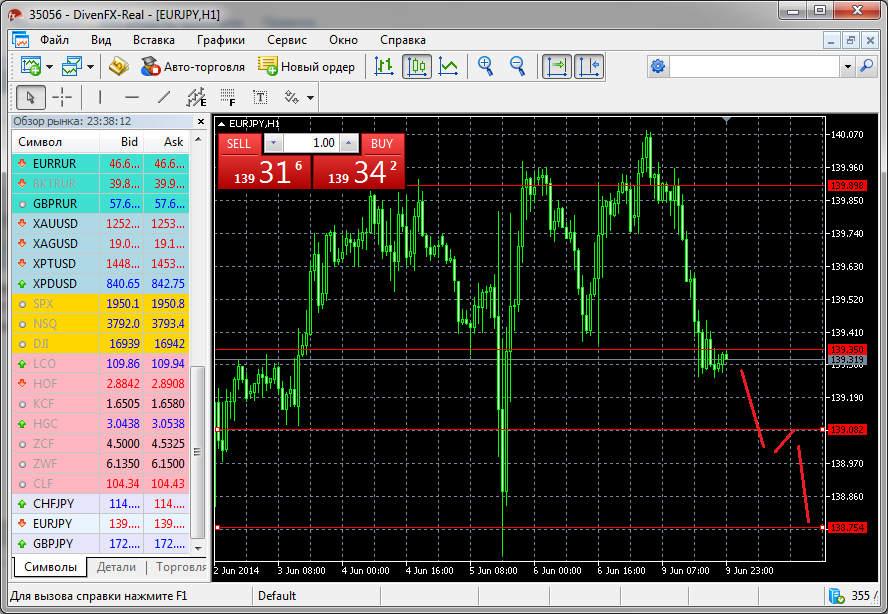Increase trade volume arrow
888x614 pixels.
click(349, 143)
